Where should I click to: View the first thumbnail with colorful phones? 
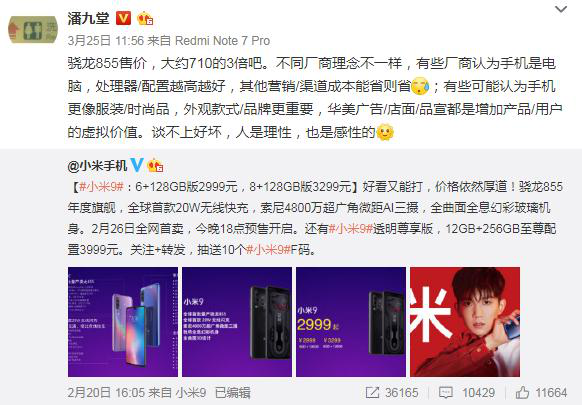point(123,322)
